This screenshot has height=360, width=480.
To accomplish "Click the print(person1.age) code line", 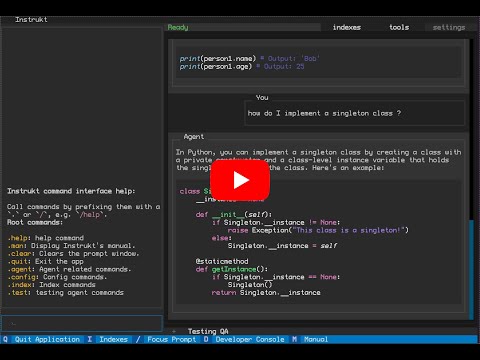I will [x=242, y=66].
